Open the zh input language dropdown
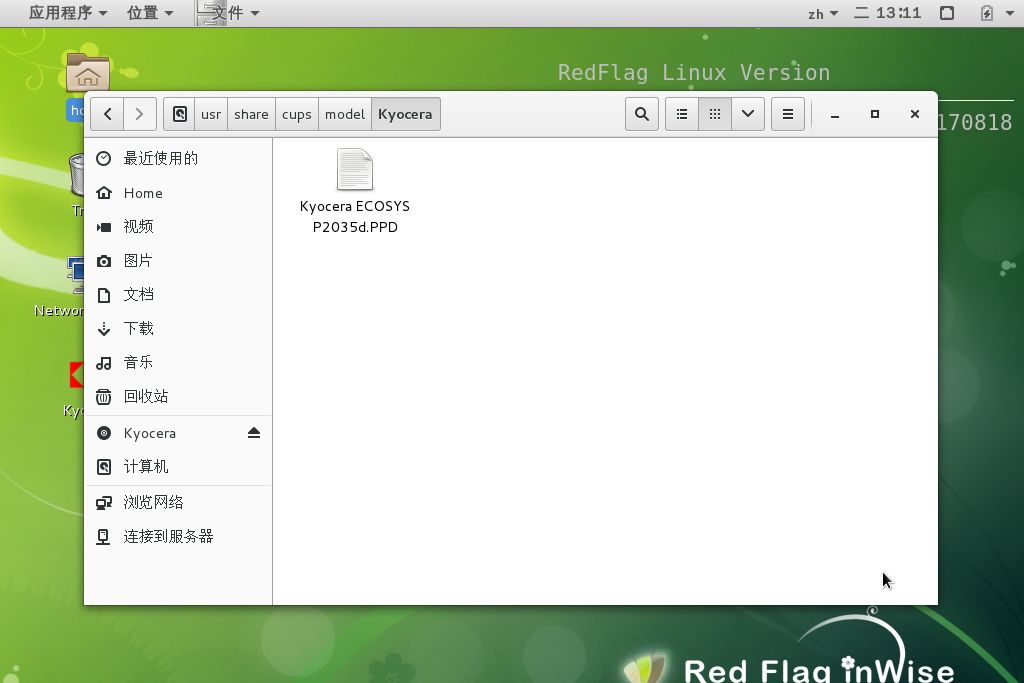1024x683 pixels. click(x=822, y=14)
